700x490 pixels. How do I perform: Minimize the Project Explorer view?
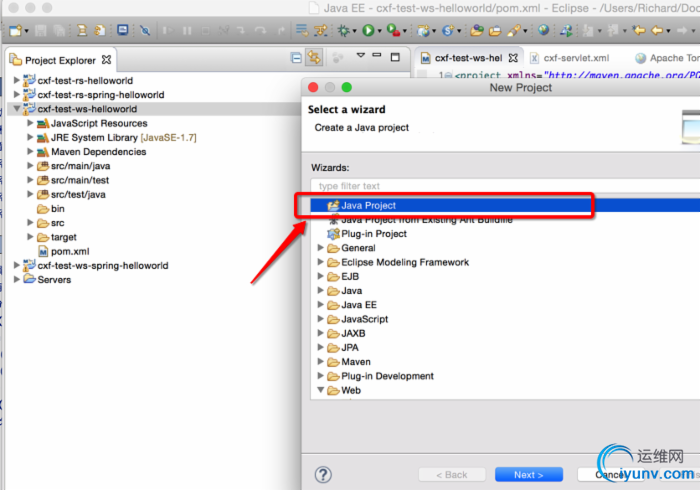click(x=377, y=55)
